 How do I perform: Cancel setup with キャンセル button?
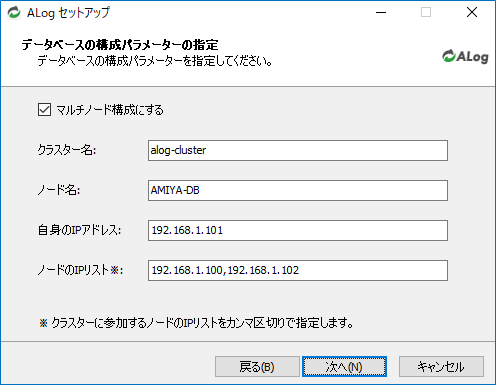(441, 367)
